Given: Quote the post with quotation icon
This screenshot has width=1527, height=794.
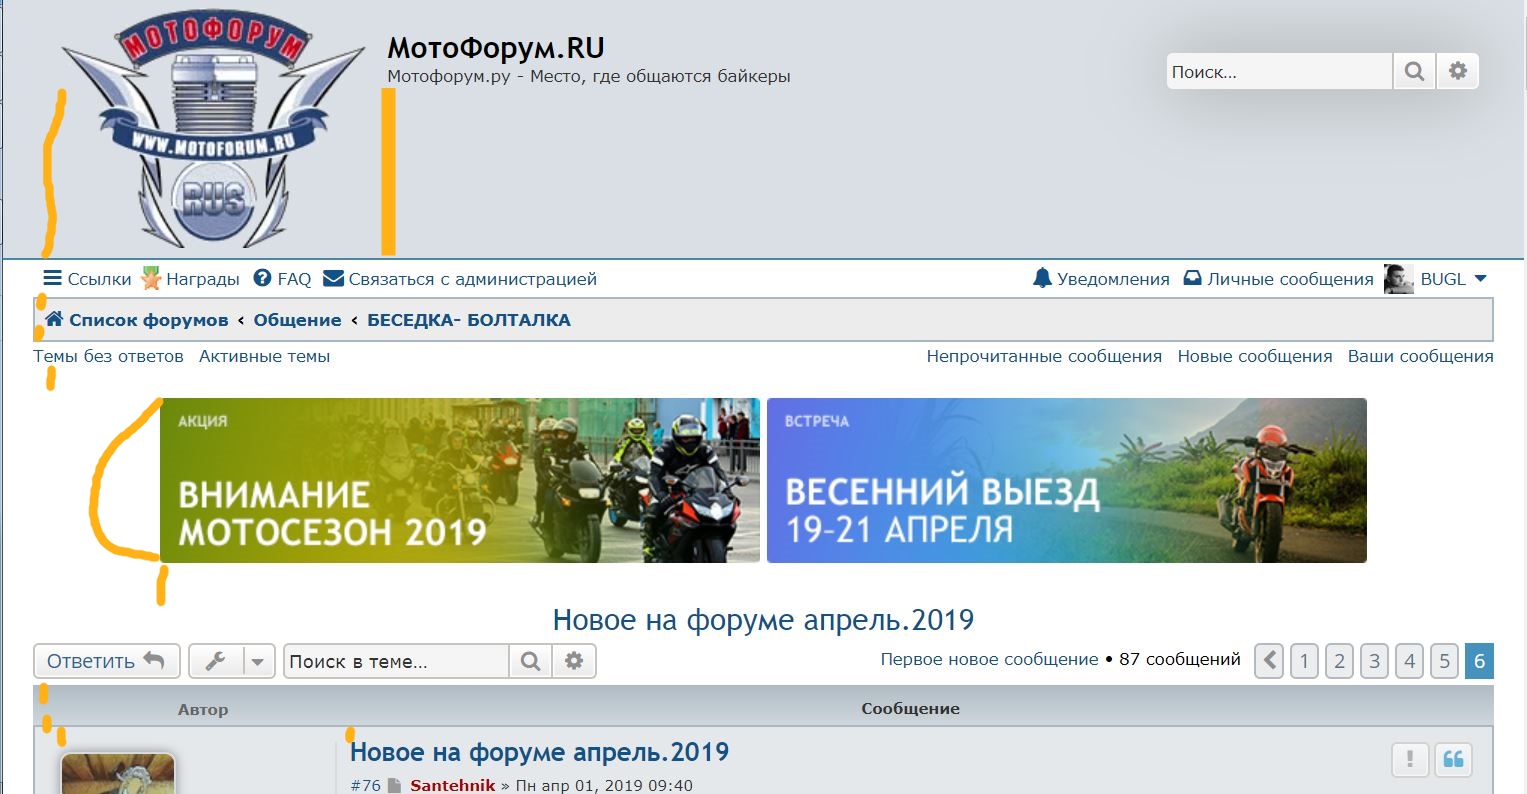Looking at the screenshot, I should click(1453, 760).
